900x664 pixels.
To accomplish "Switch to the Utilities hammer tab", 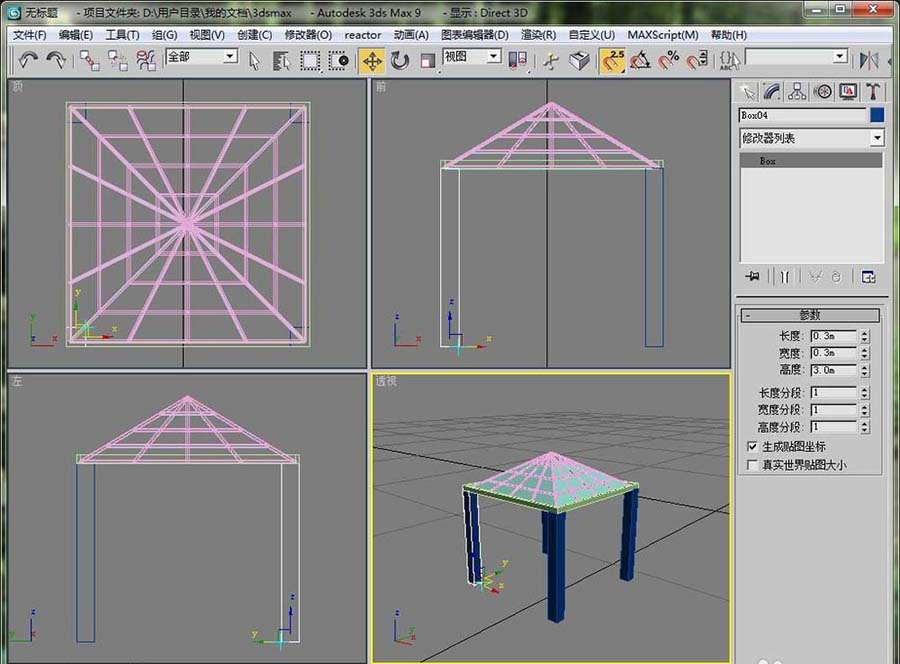I will click(873, 92).
